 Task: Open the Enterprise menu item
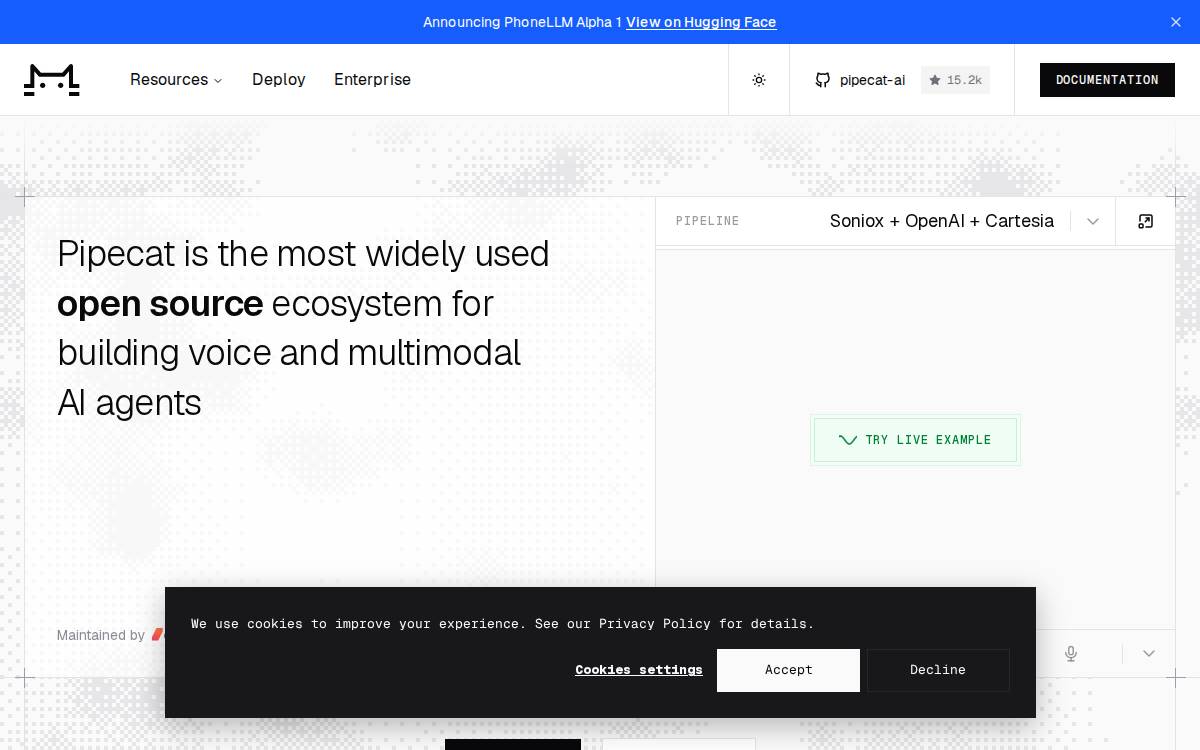(x=372, y=80)
